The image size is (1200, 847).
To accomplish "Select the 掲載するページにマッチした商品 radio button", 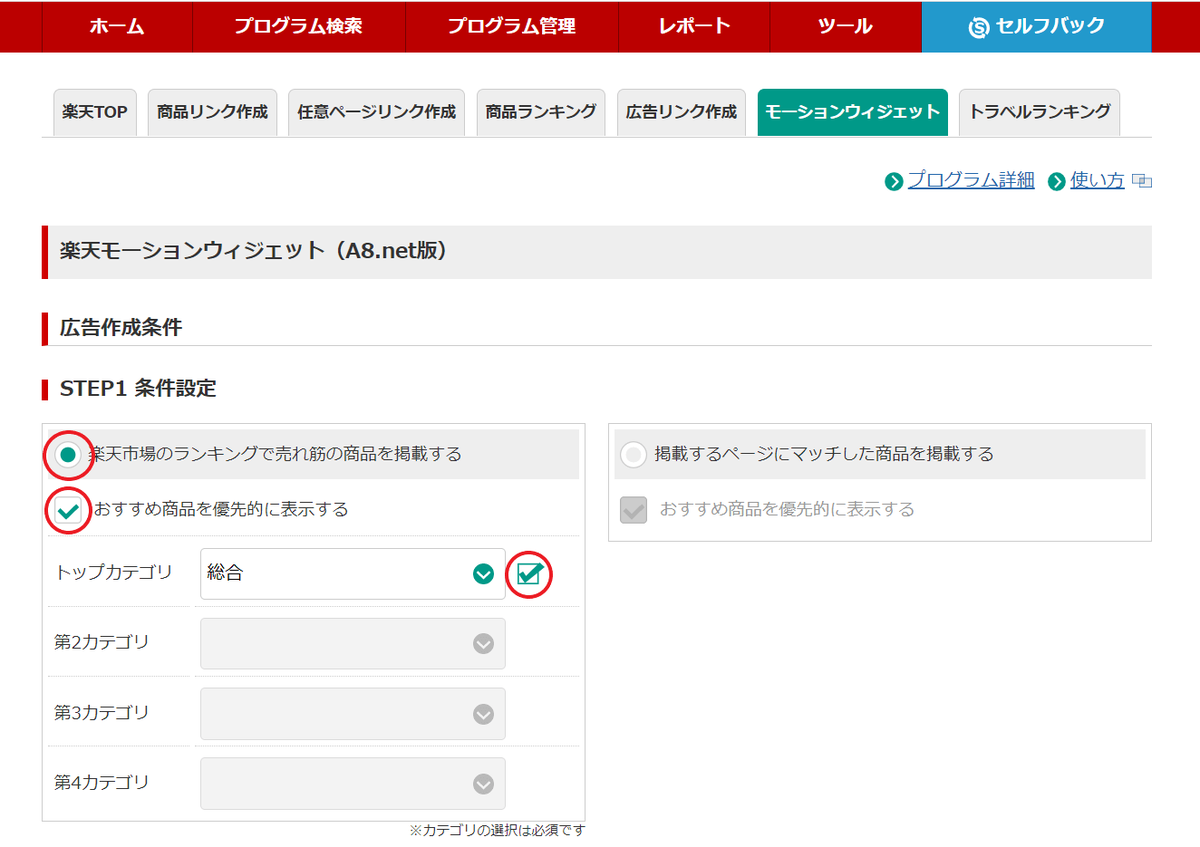I will pos(633,455).
